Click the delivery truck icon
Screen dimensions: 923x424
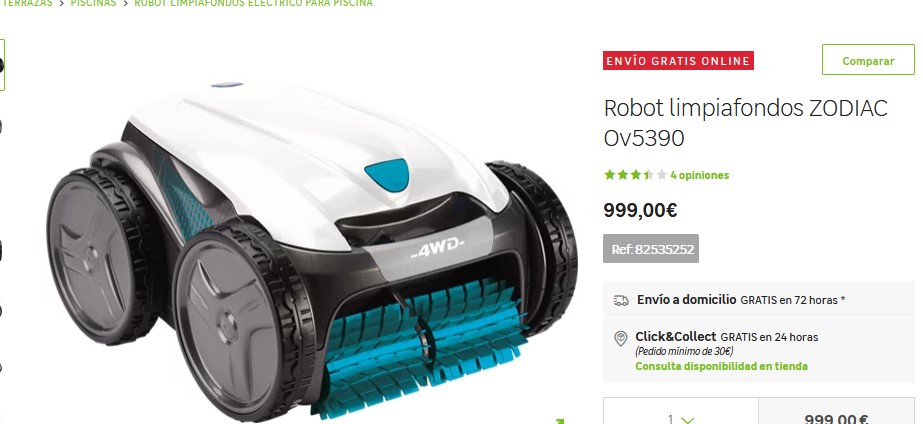(620, 300)
